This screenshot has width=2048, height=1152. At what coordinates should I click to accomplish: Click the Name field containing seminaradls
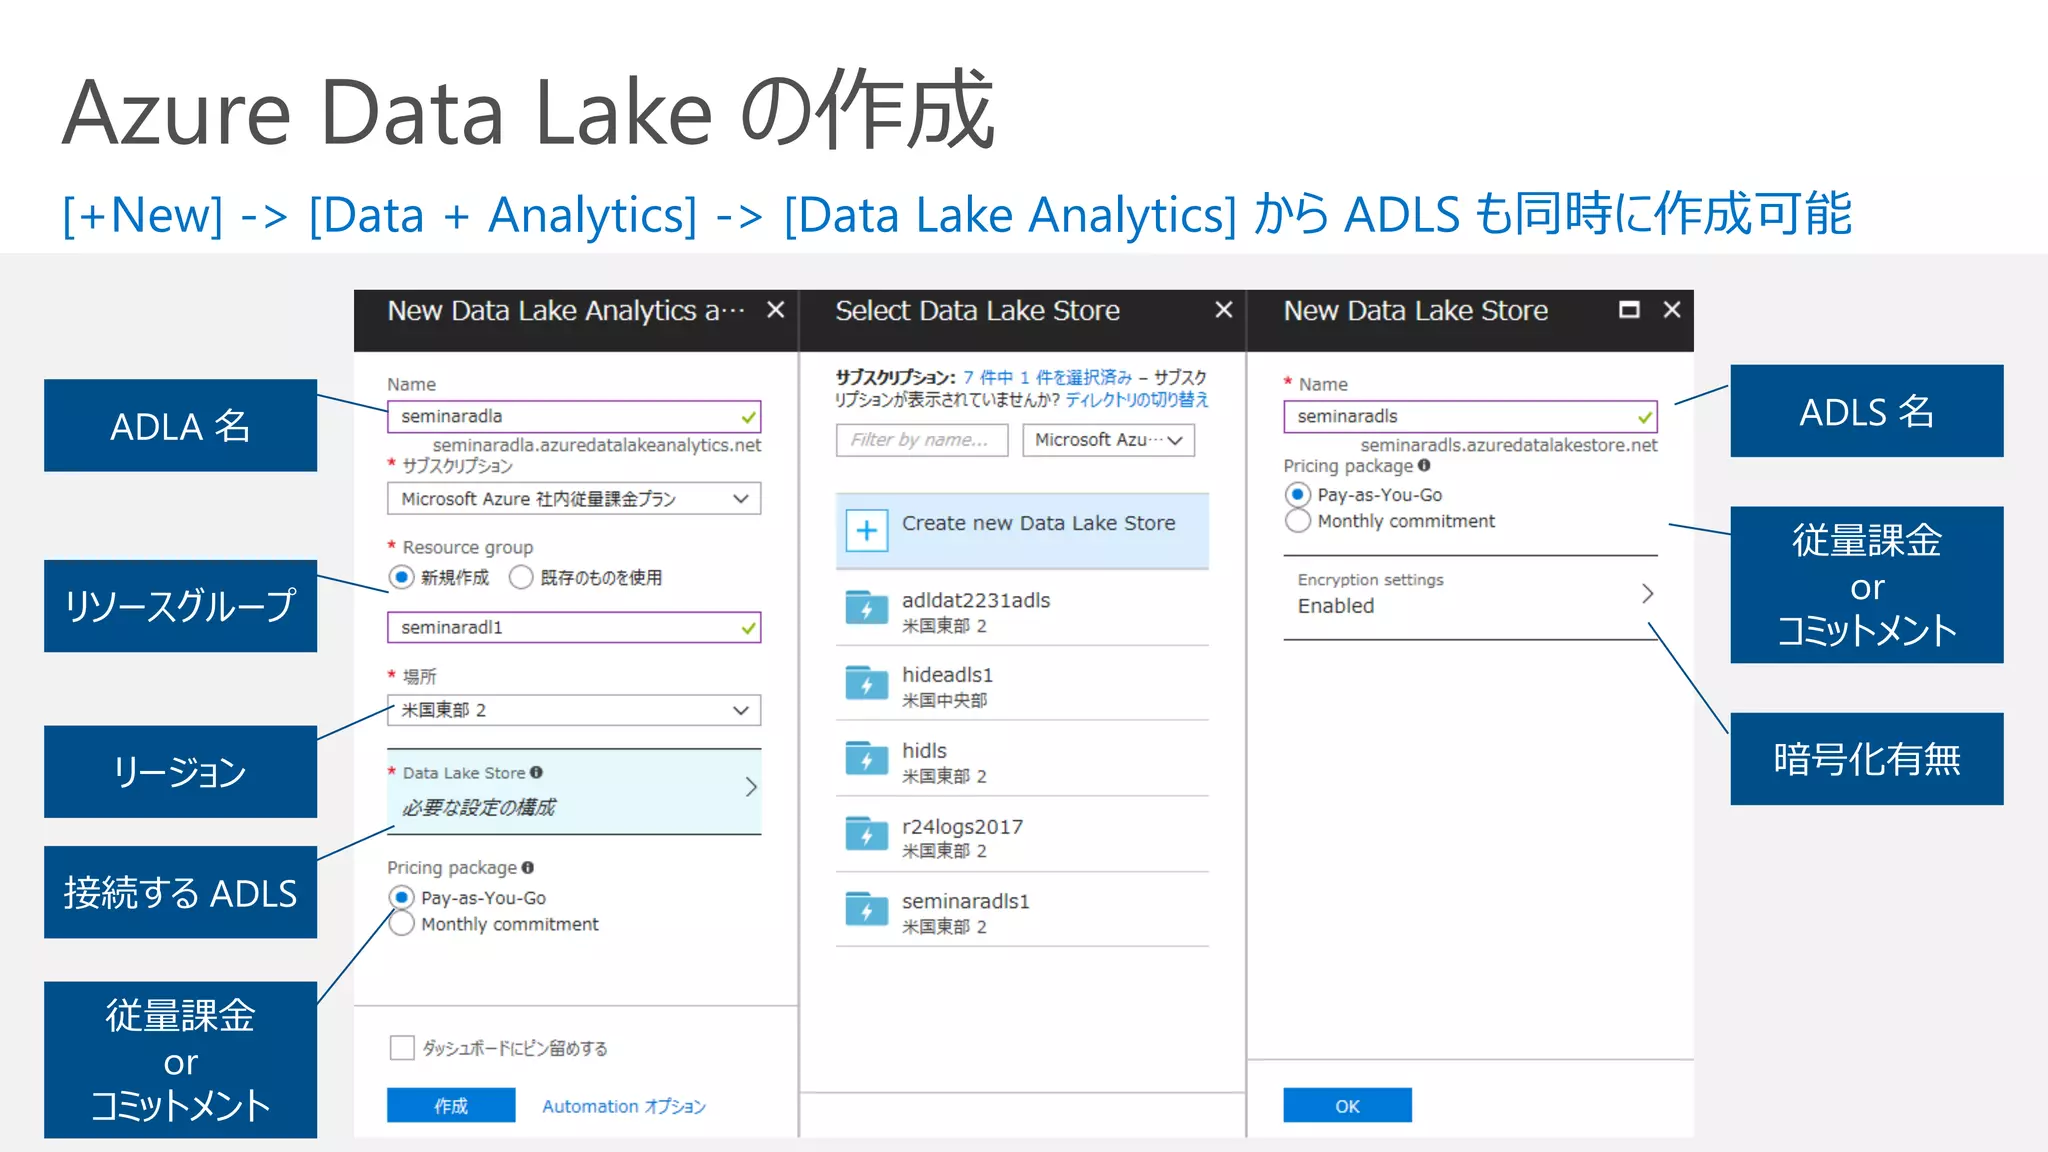point(1470,416)
